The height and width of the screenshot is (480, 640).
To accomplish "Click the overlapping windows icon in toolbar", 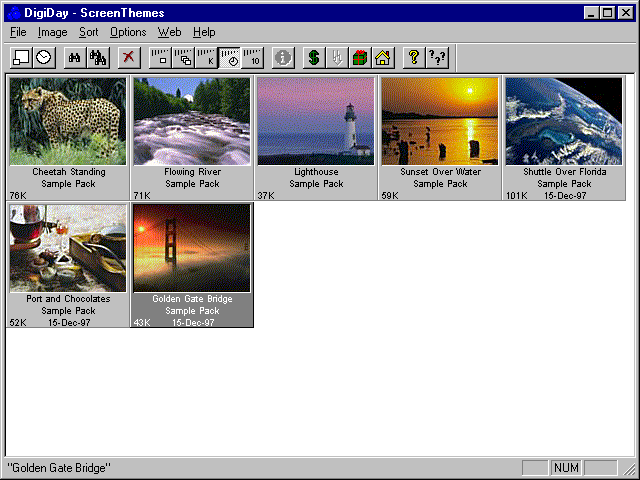I will pos(183,58).
